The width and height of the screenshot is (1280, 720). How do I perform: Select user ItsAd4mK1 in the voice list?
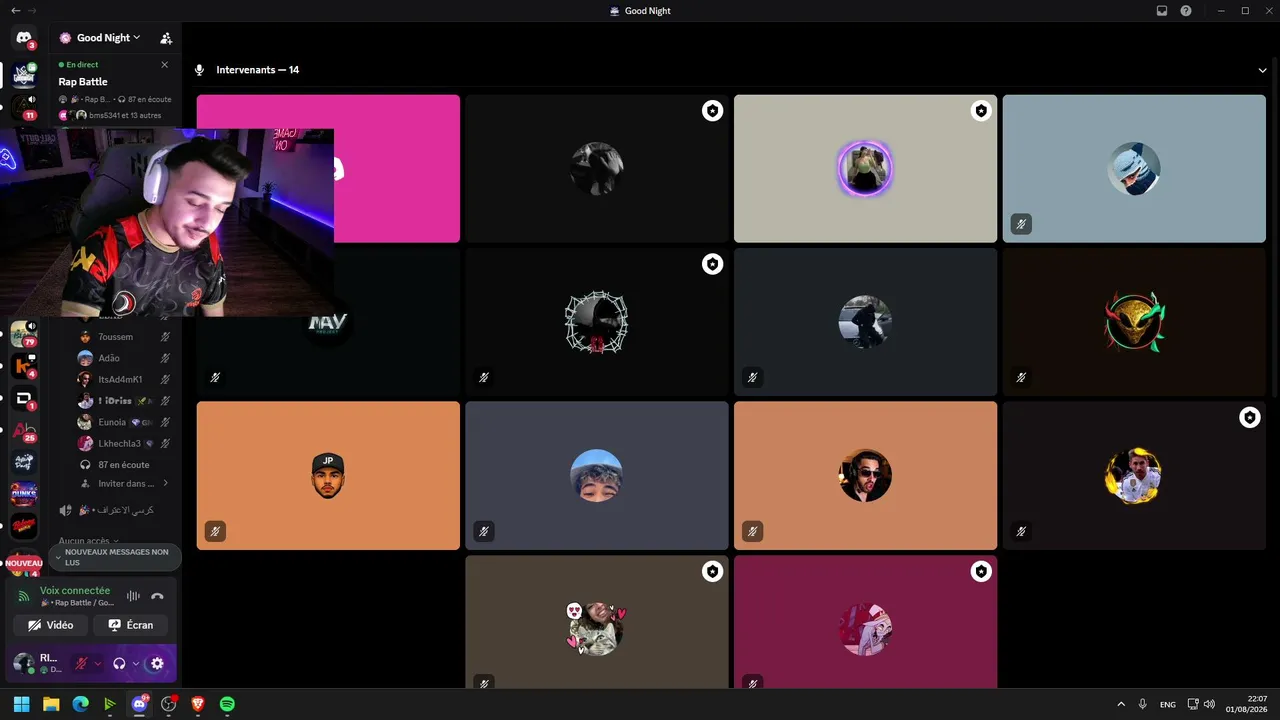point(124,379)
